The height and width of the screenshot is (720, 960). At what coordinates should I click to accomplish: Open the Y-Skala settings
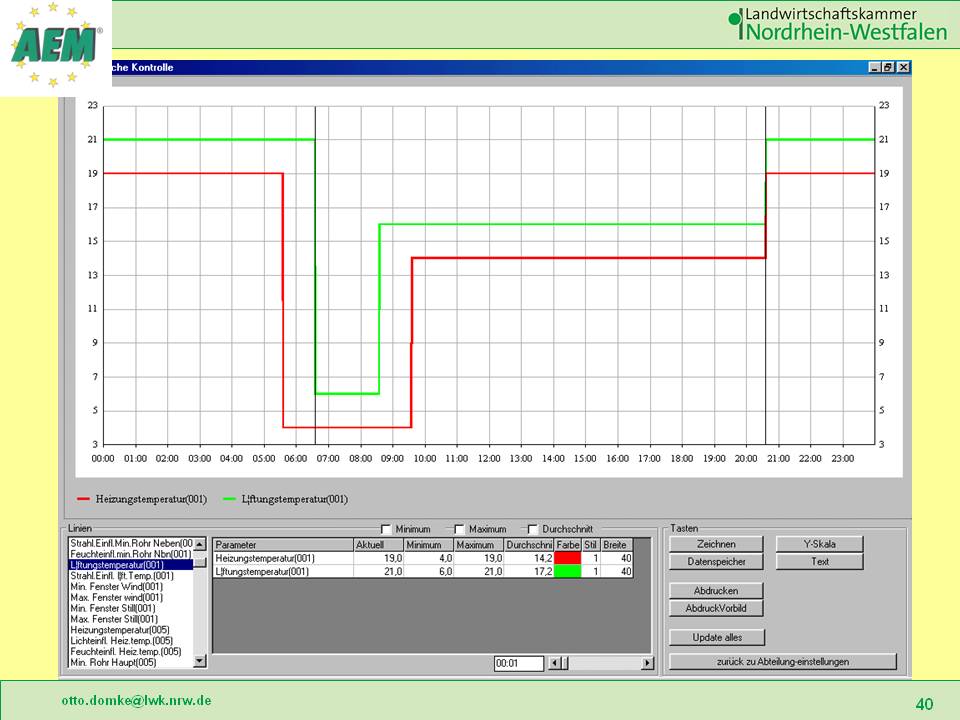819,544
